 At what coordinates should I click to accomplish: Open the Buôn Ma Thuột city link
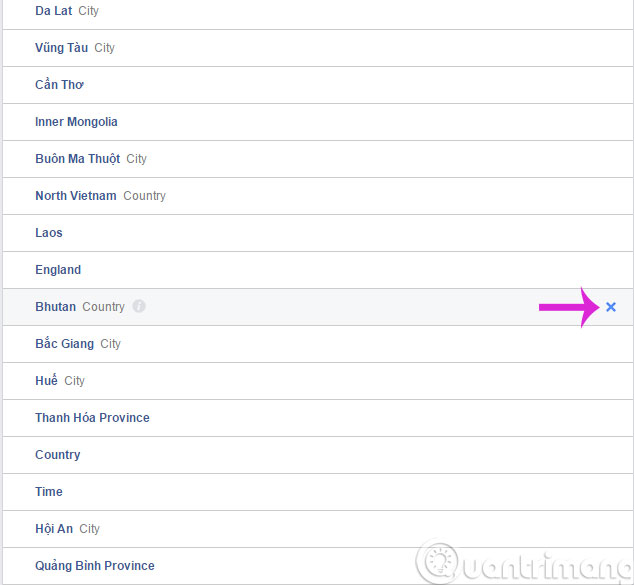click(x=78, y=158)
